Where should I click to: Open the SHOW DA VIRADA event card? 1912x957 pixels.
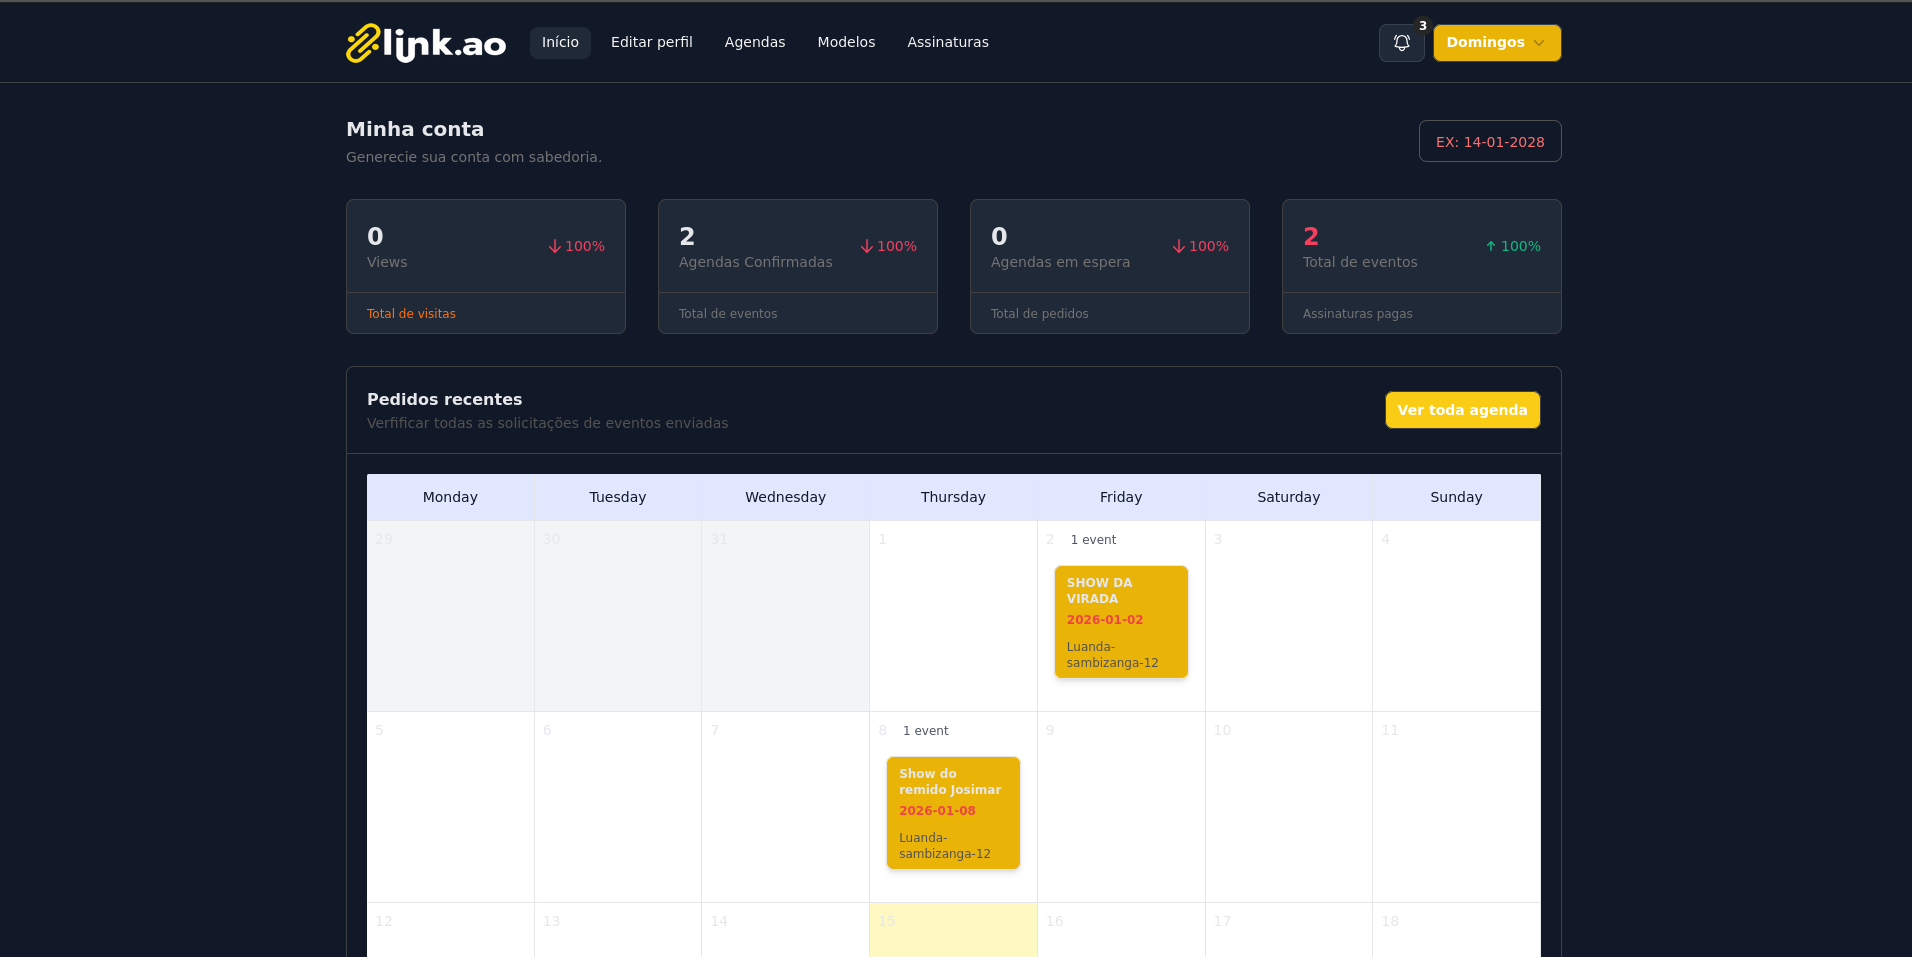coord(1121,621)
